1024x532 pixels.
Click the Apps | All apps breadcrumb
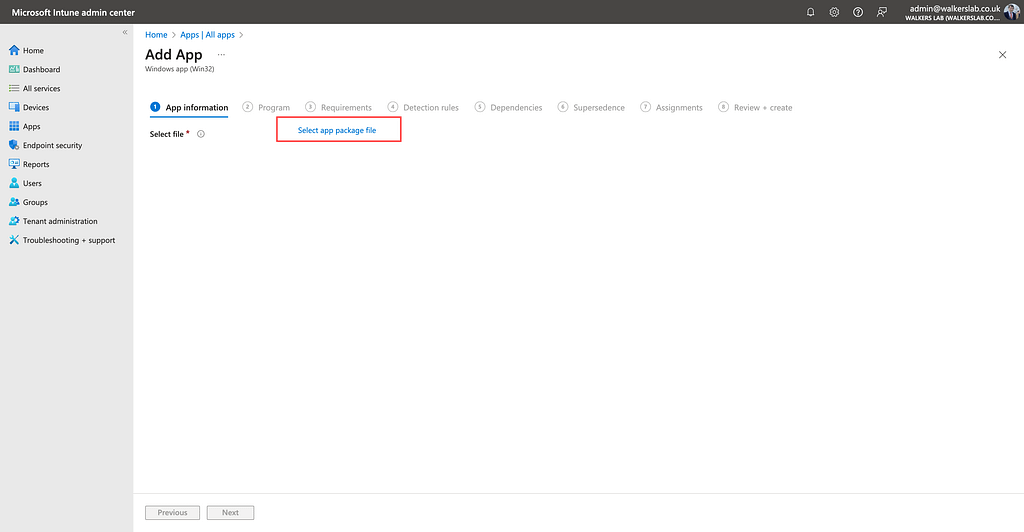point(207,35)
